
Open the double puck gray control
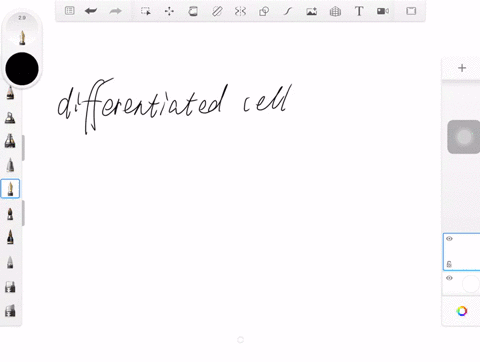pyautogui.click(x=464, y=137)
